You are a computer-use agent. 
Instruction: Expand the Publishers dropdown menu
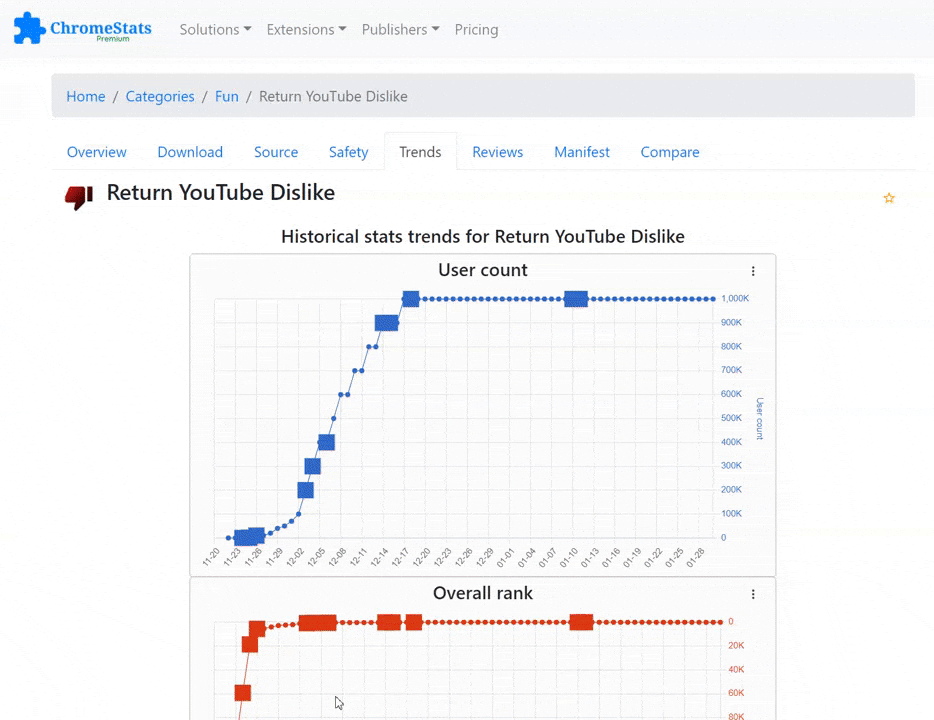pyautogui.click(x=400, y=29)
